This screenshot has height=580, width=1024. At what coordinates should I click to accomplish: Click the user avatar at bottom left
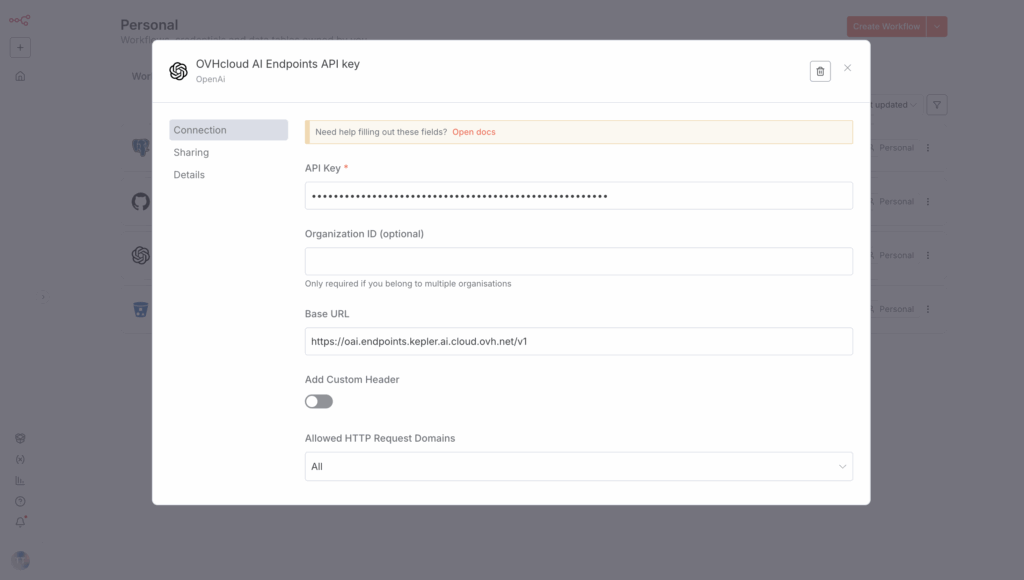pyautogui.click(x=20, y=560)
